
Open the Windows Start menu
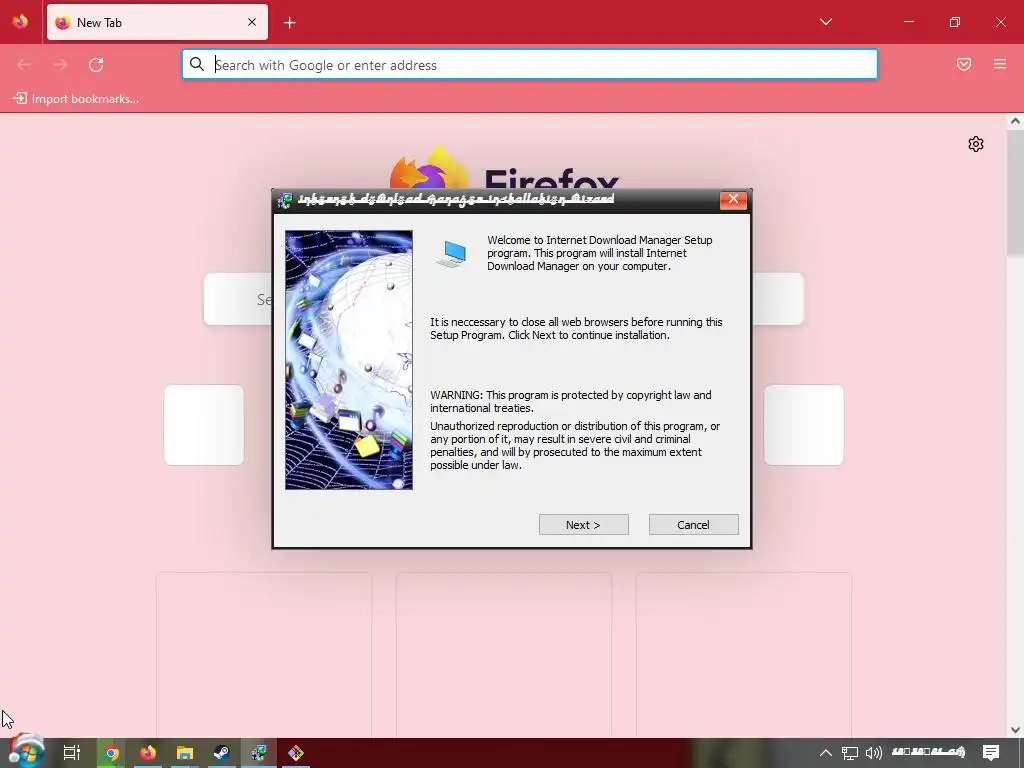click(27, 752)
